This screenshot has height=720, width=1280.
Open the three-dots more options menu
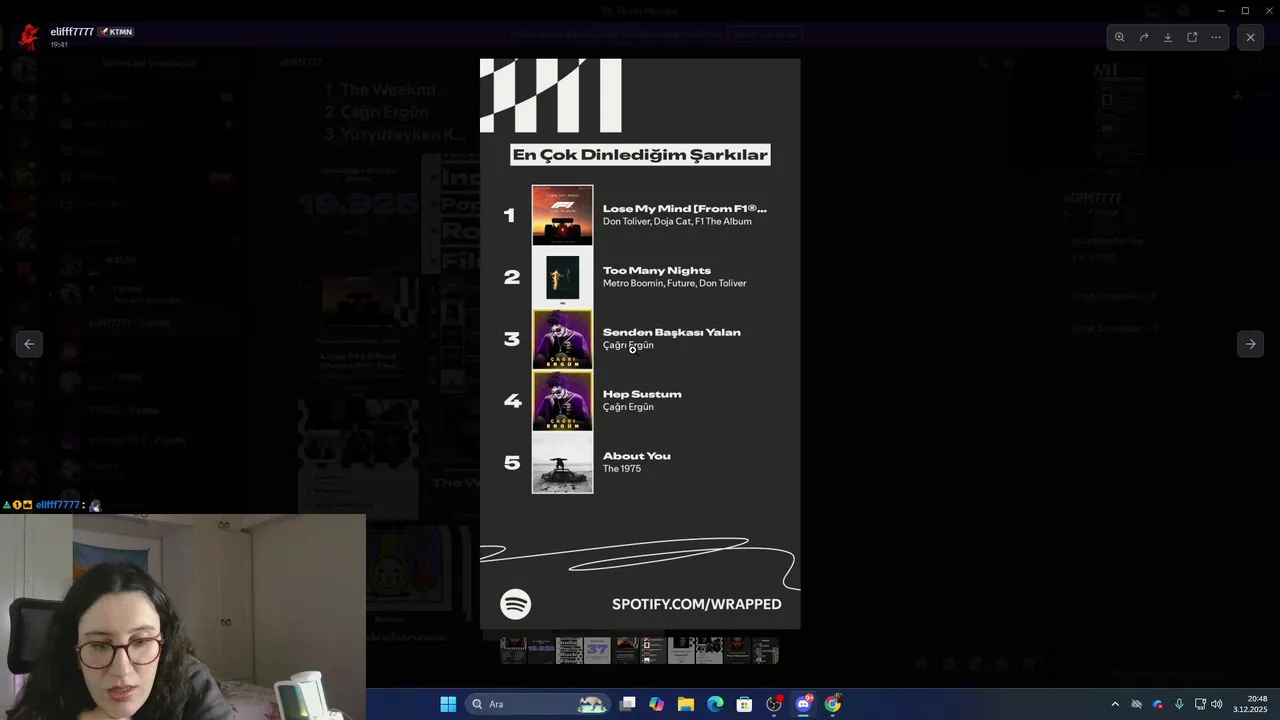click(x=1216, y=37)
